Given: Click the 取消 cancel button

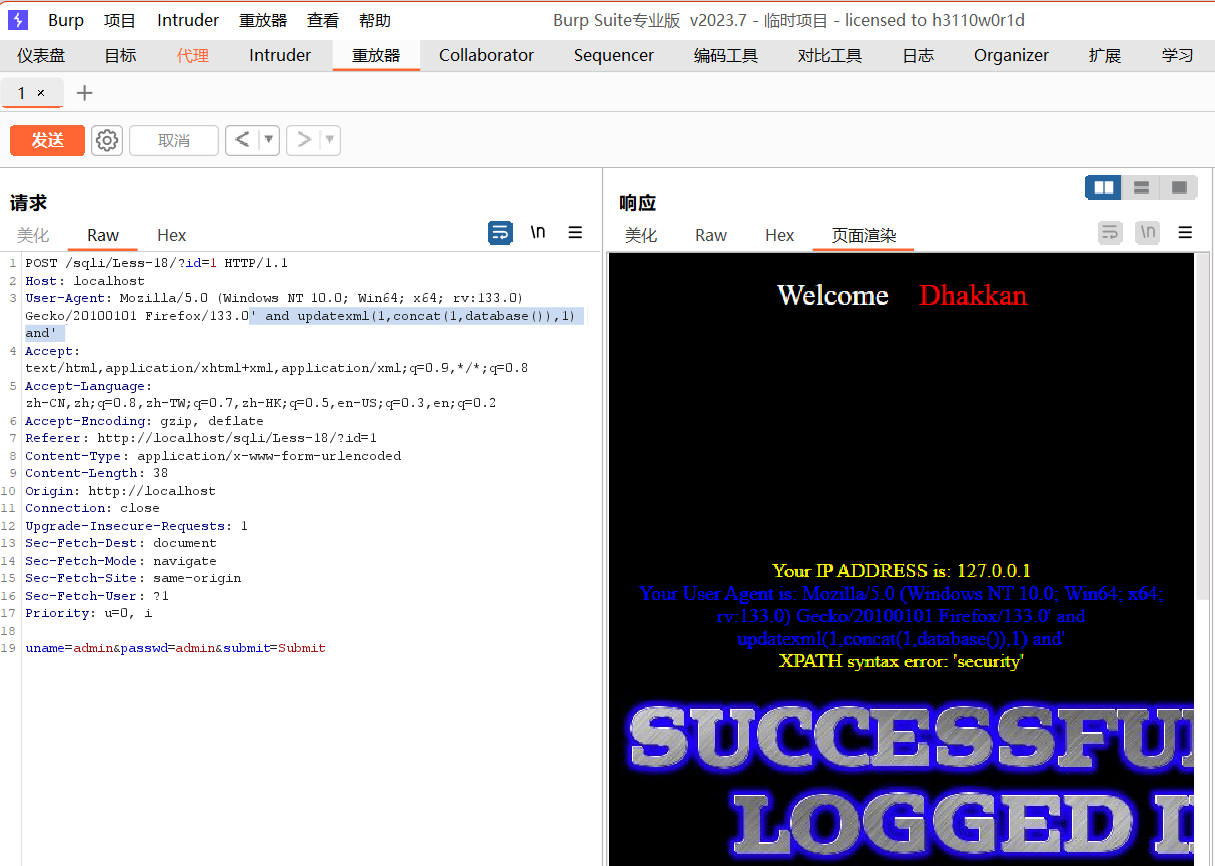Looking at the screenshot, I should point(174,140).
